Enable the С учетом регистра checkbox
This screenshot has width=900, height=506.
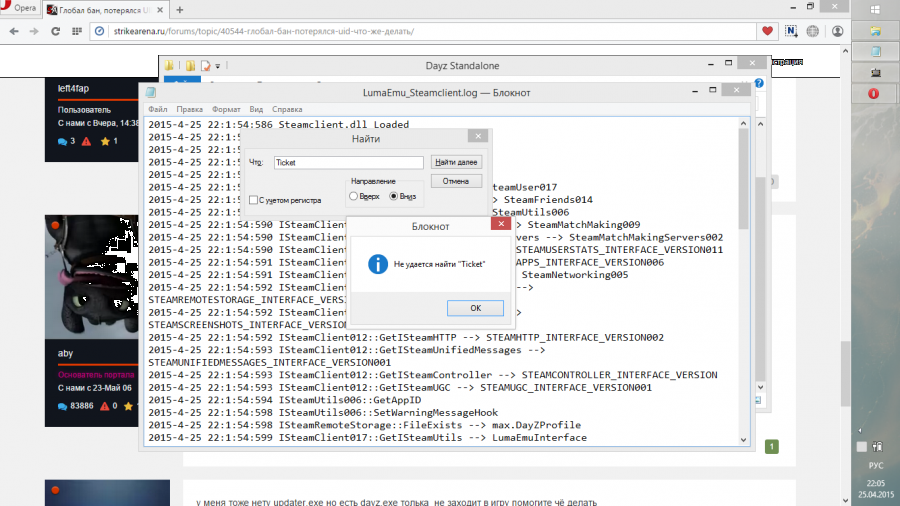(253, 200)
